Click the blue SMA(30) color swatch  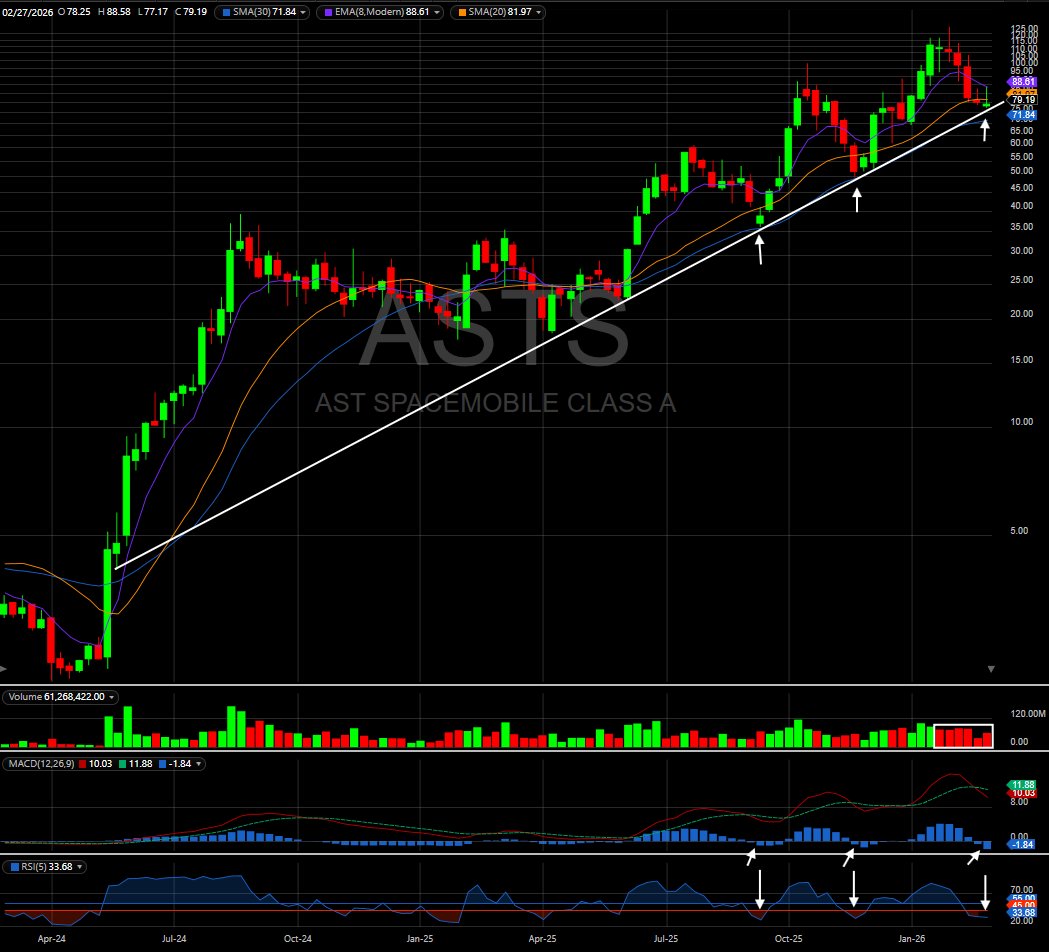pos(226,12)
